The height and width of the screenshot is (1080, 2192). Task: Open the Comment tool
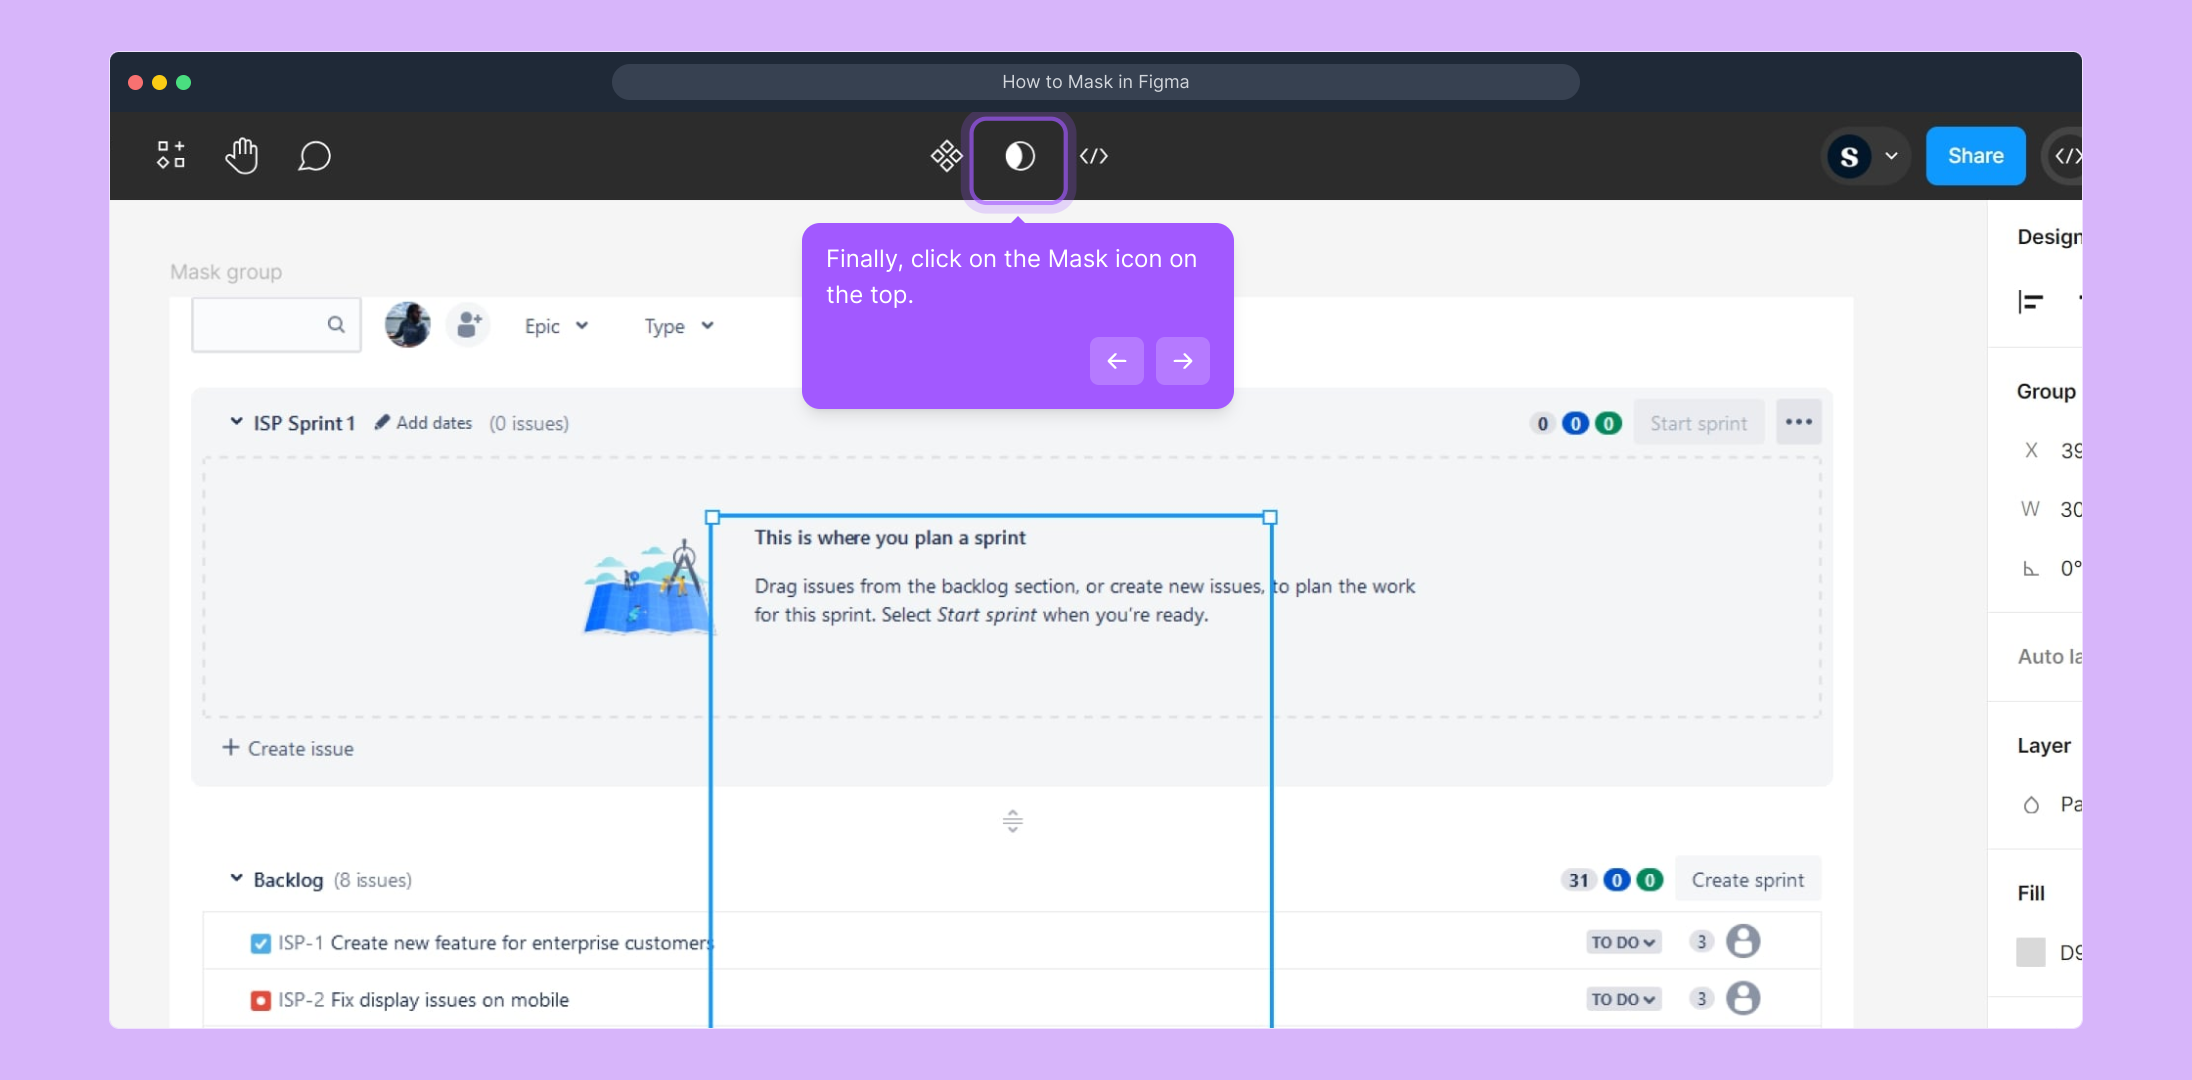314,156
